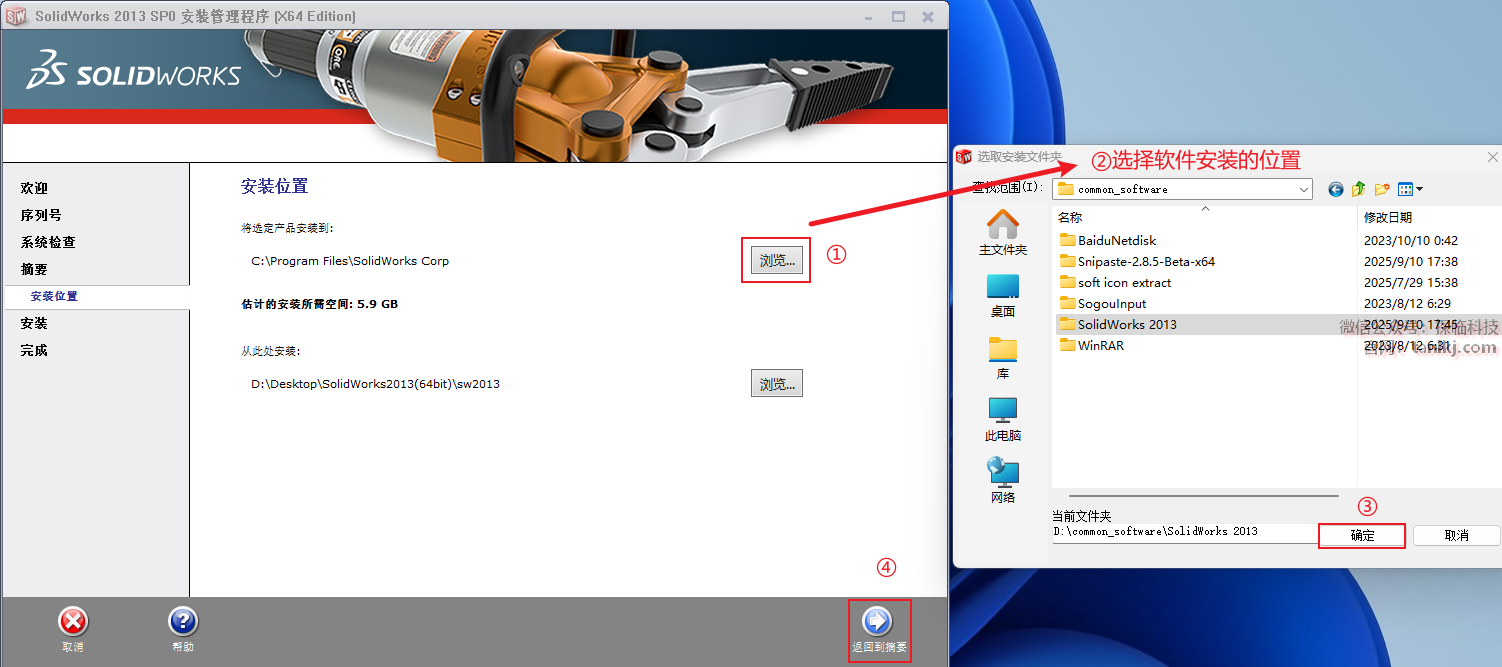Go to 安装 step in sidebar

click(34, 323)
